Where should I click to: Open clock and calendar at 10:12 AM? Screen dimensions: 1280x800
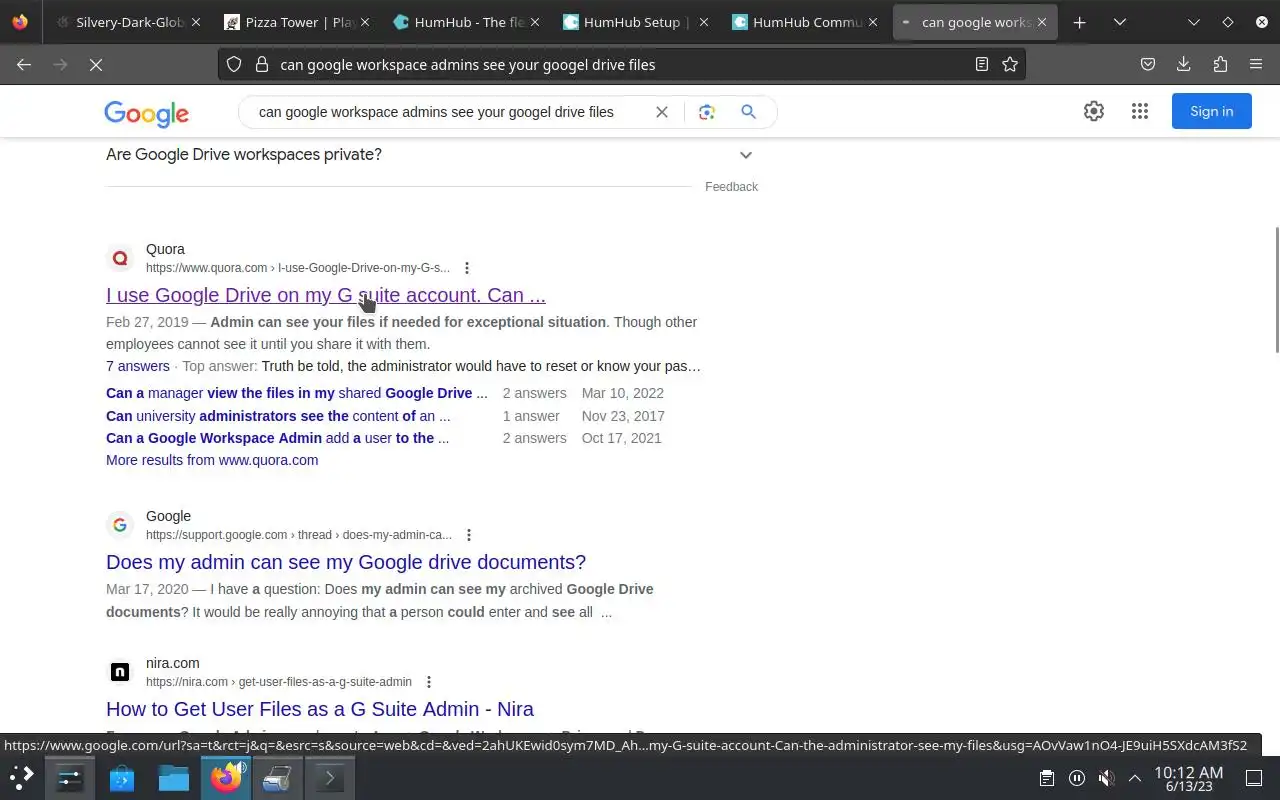click(1188, 779)
